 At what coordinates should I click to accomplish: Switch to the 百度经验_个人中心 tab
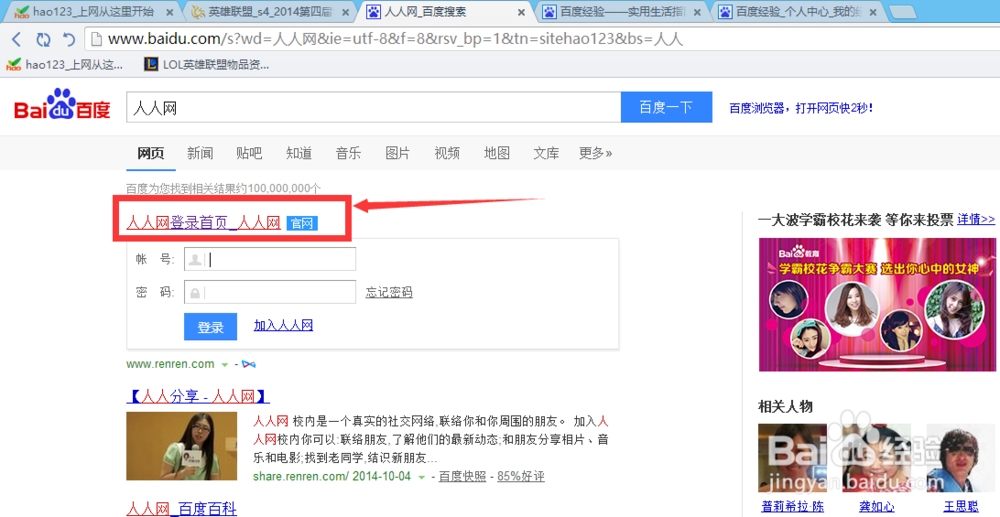click(799, 12)
